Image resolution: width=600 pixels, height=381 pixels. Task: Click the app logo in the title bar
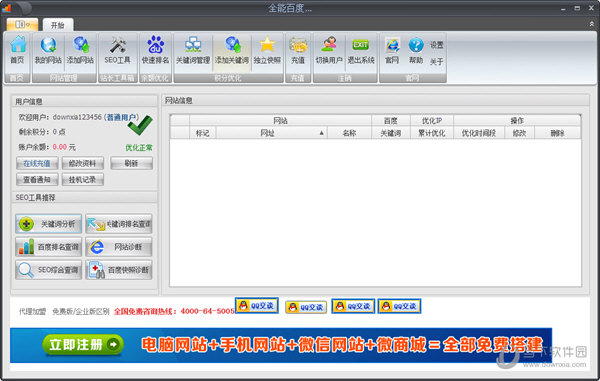tap(7, 7)
